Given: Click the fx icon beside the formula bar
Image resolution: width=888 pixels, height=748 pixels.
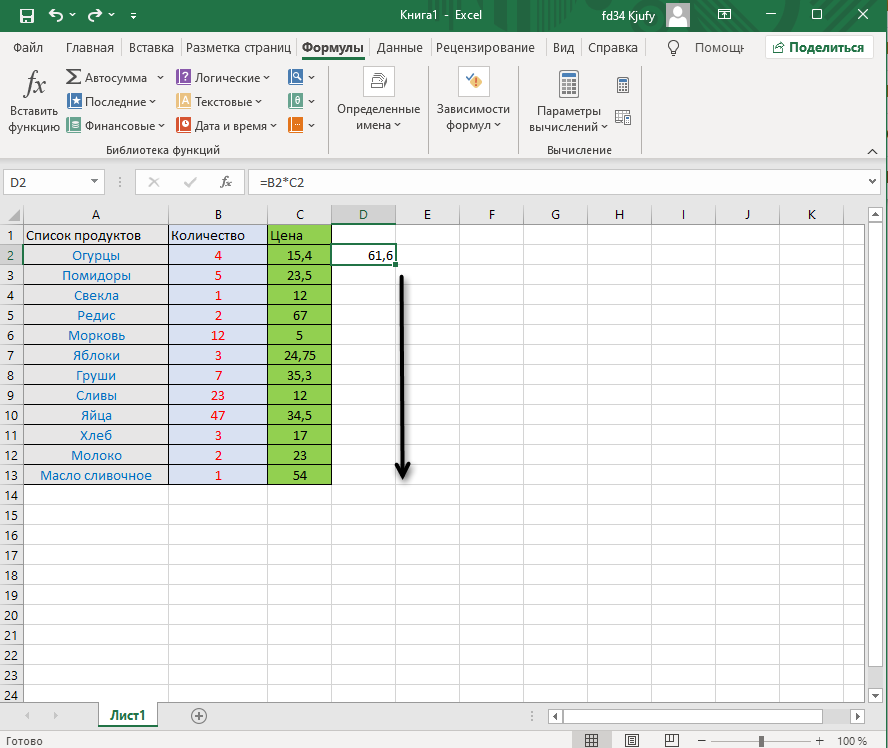Looking at the screenshot, I should [226, 182].
